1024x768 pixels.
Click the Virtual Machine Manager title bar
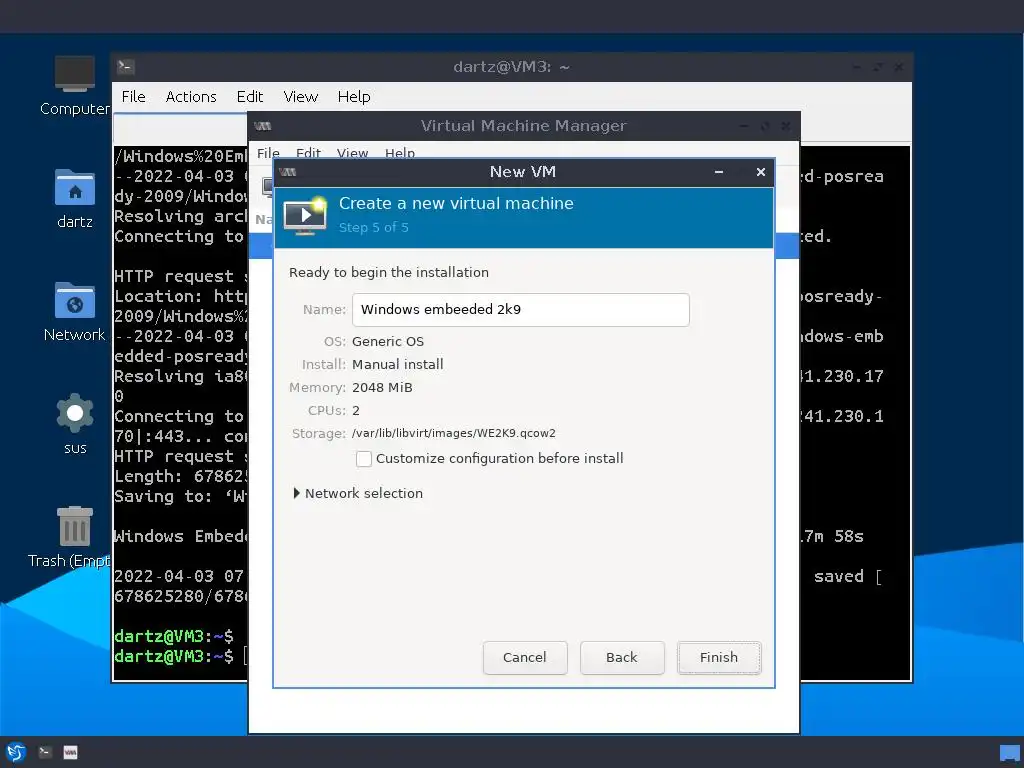[524, 126]
